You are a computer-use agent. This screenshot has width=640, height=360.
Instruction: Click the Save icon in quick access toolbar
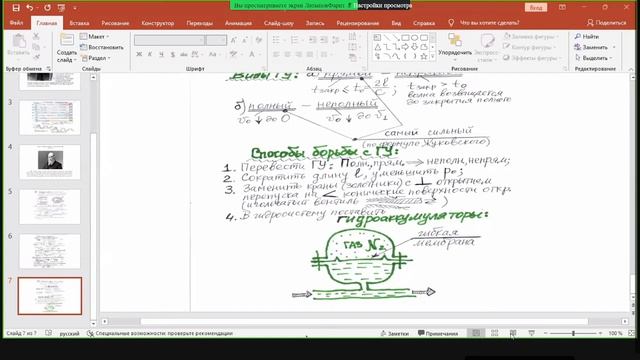[16, 7]
